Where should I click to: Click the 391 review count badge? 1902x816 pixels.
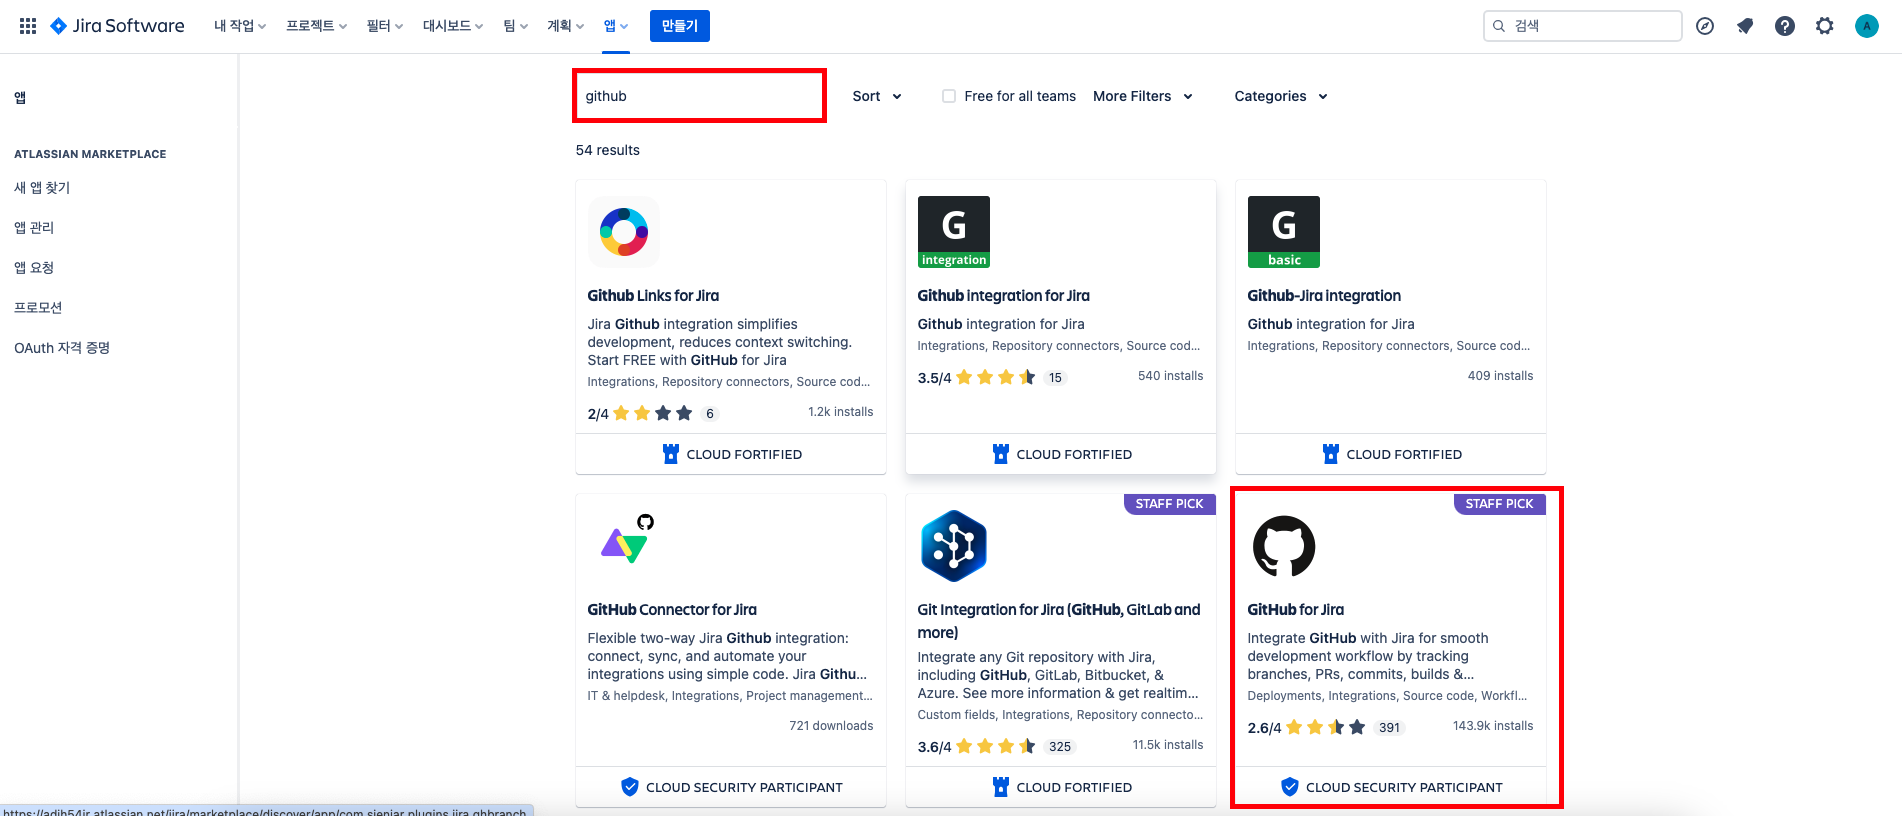coord(1389,728)
